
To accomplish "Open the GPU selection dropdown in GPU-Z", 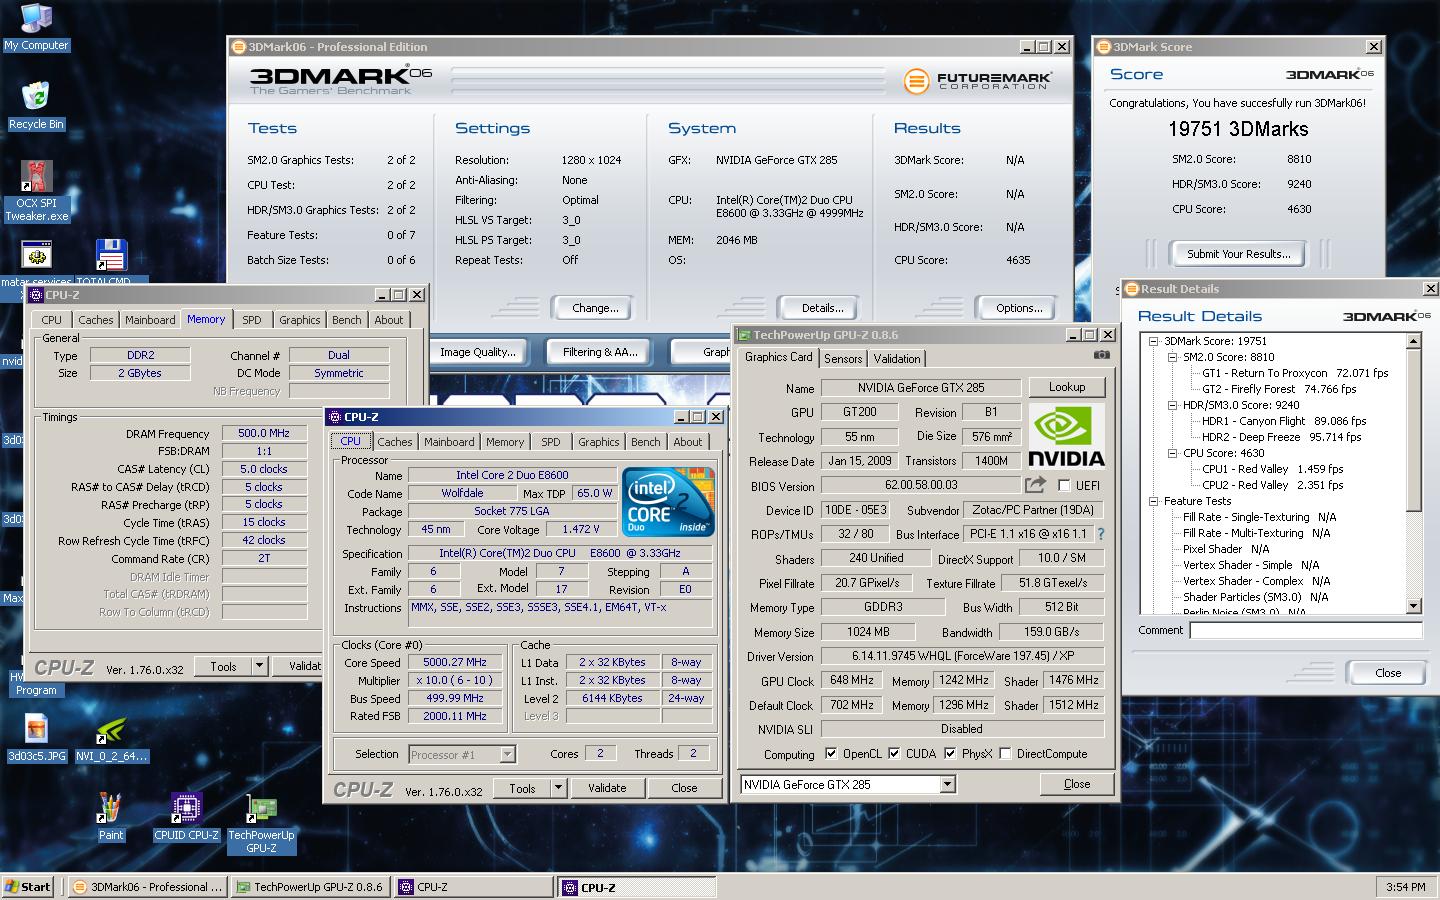I will [x=947, y=784].
